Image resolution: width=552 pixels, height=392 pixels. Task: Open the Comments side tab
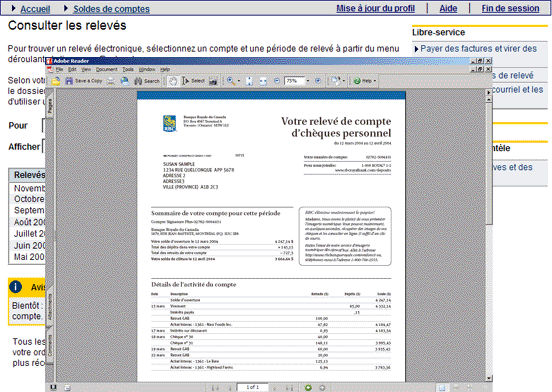tap(50, 345)
